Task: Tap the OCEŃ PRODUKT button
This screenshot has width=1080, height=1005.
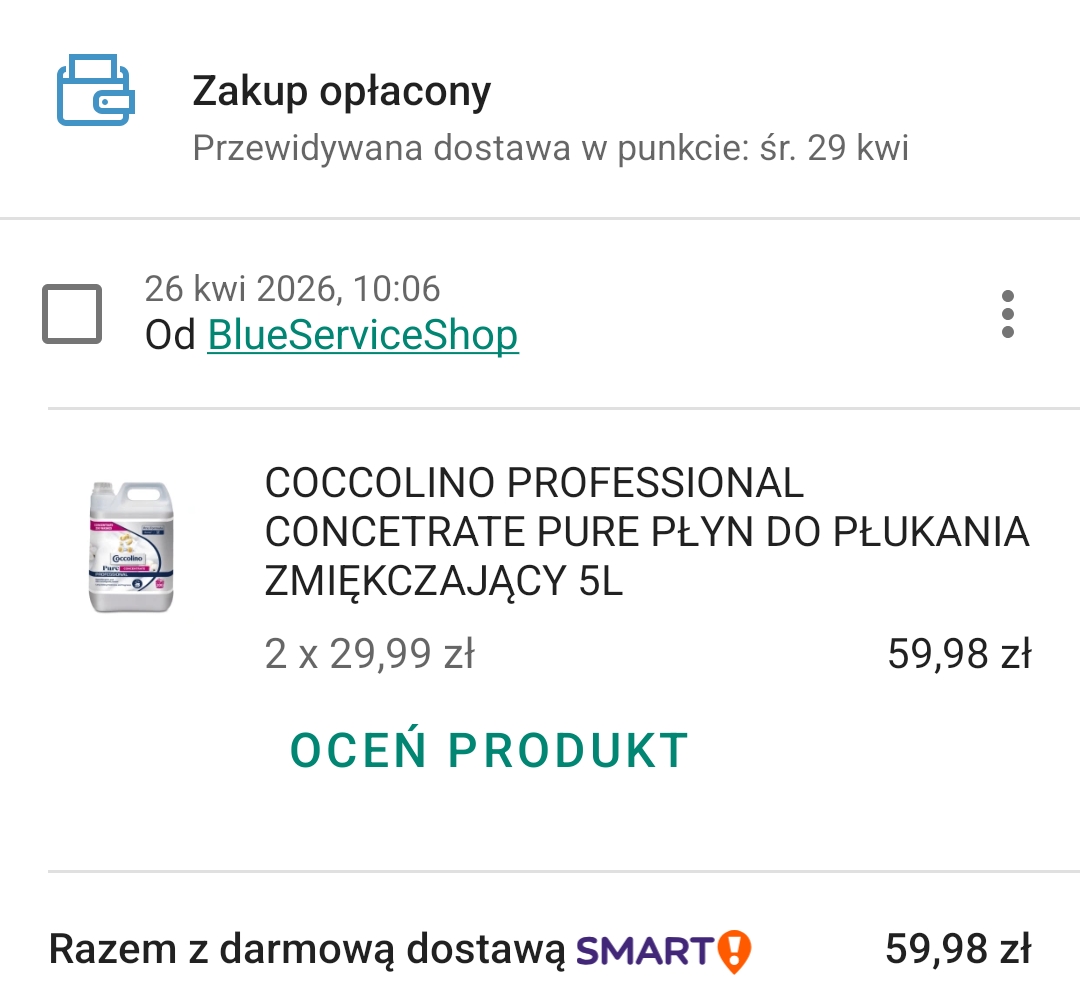Action: [489, 750]
